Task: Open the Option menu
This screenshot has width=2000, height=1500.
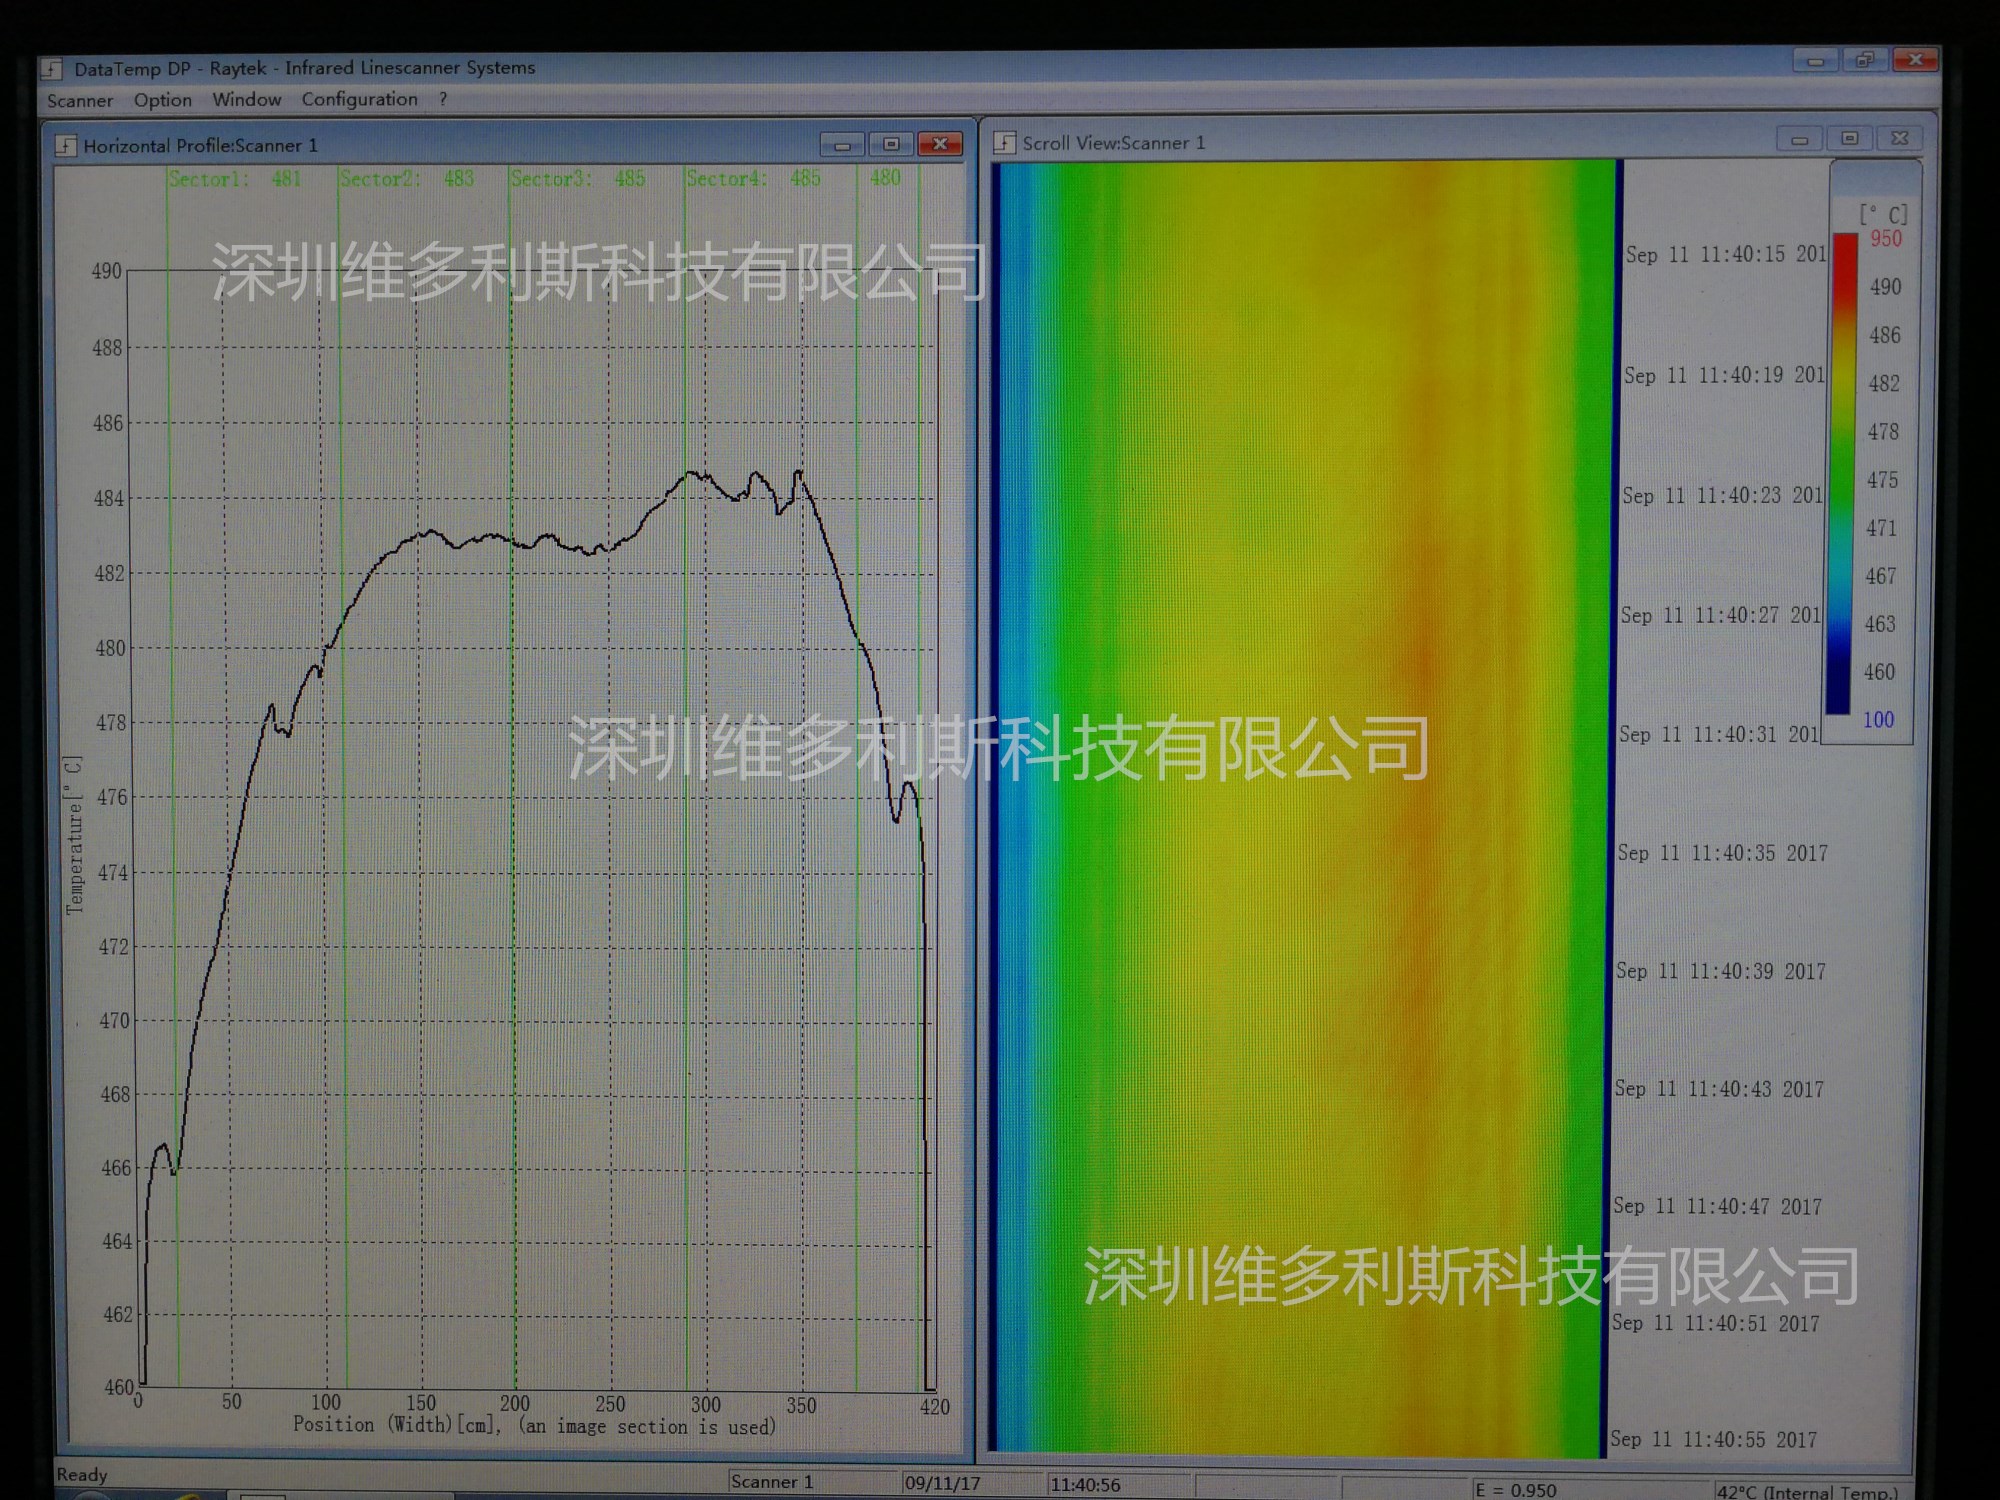Action: tap(162, 100)
